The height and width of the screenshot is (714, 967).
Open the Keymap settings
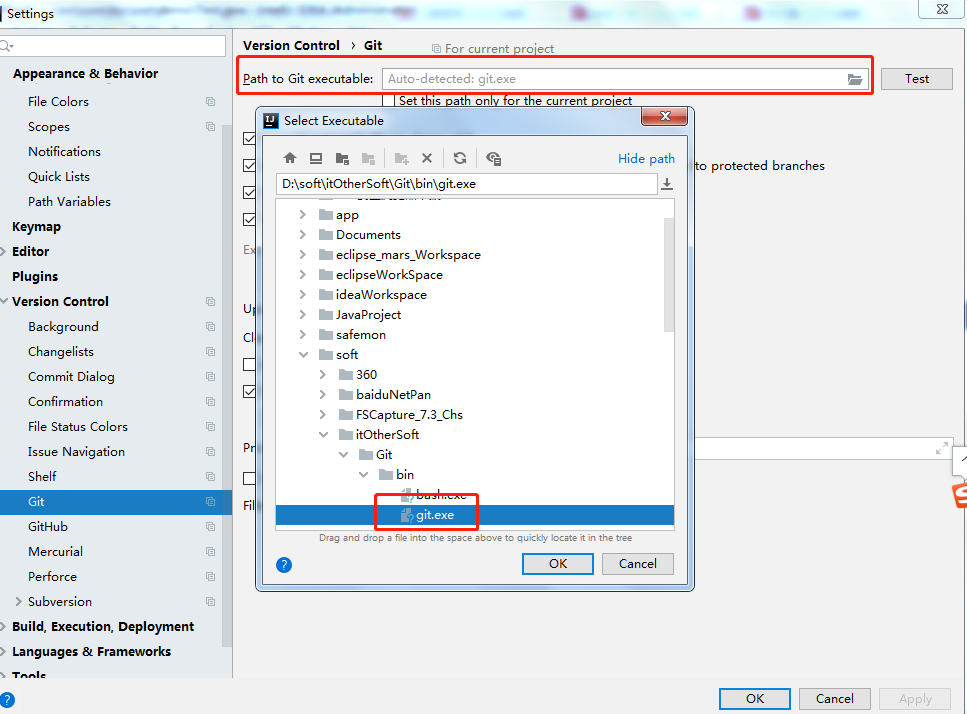pos(36,227)
